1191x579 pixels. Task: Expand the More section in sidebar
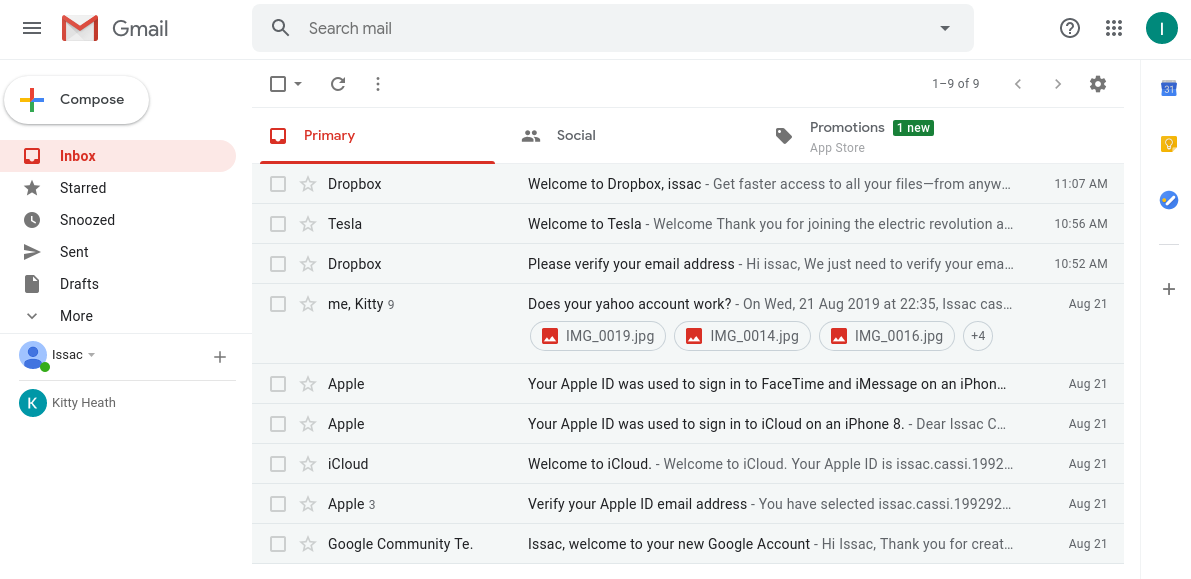point(76,316)
